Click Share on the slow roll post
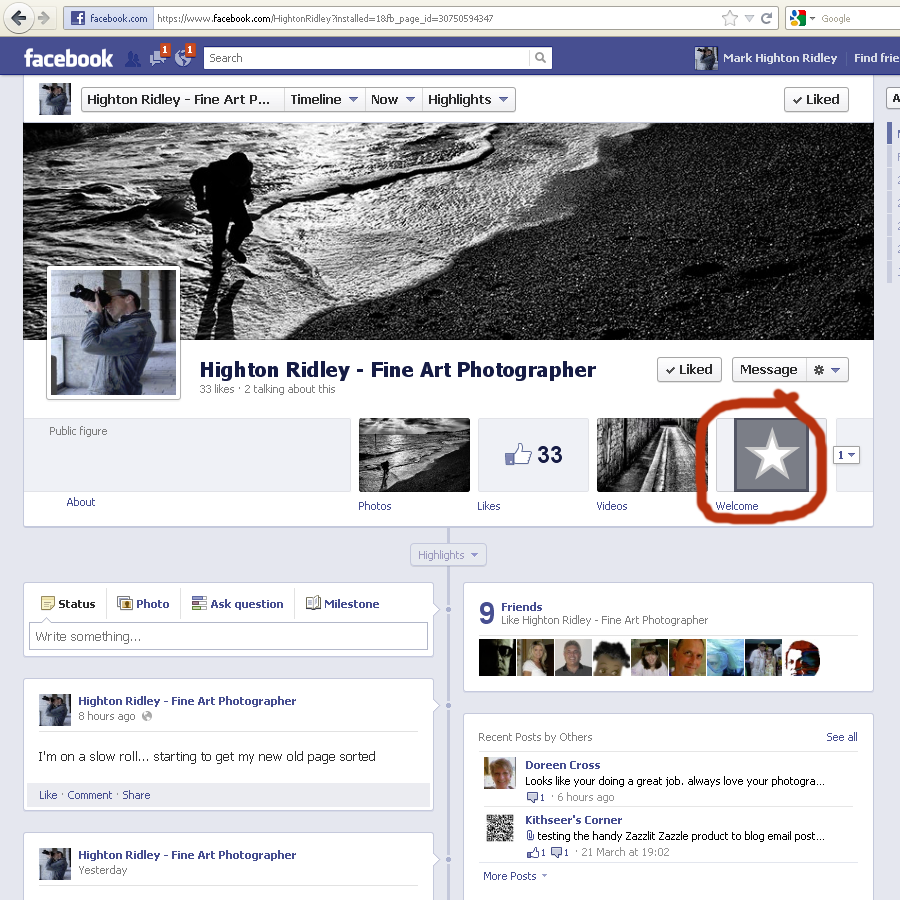The height and width of the screenshot is (900, 900). 136,795
